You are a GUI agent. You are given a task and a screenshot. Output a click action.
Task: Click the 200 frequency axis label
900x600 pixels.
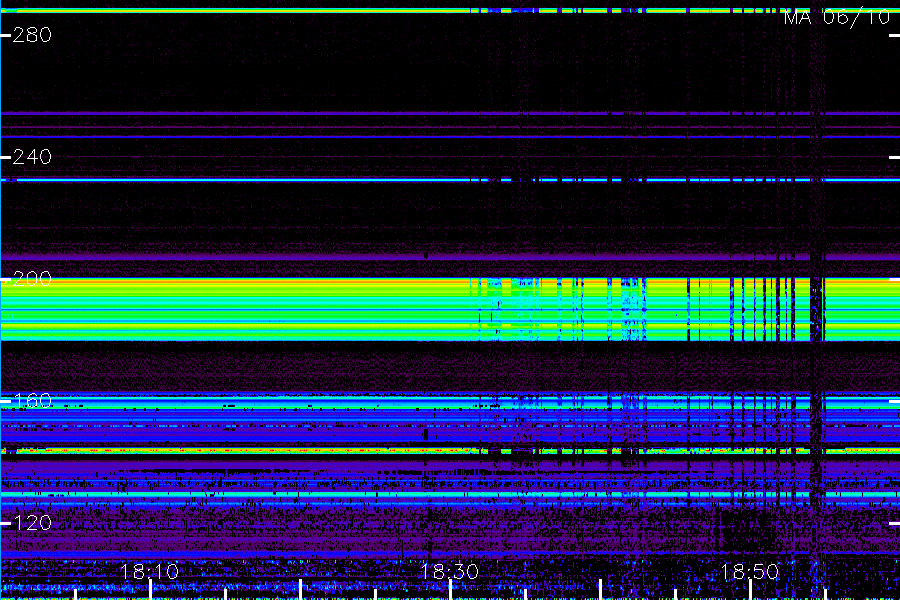(32, 279)
